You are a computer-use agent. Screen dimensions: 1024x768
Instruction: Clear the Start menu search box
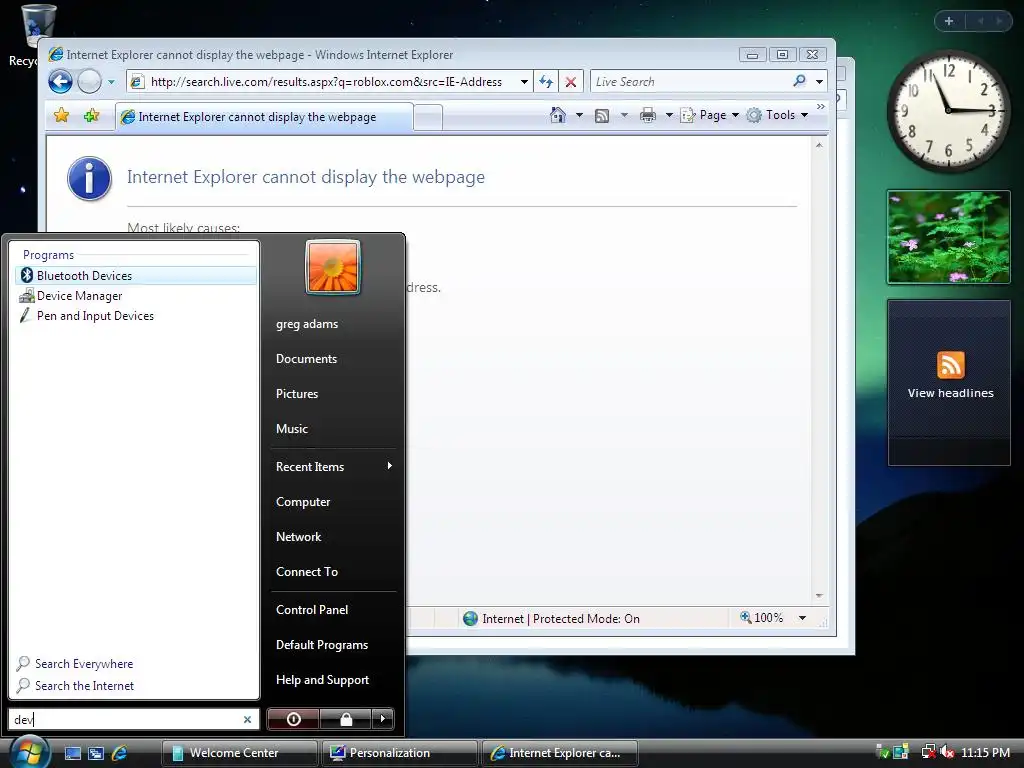pyautogui.click(x=248, y=720)
